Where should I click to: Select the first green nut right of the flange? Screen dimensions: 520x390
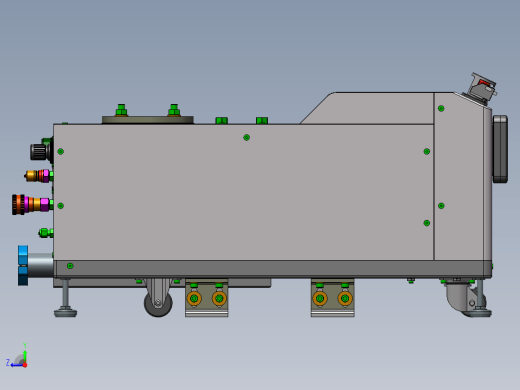222,120
